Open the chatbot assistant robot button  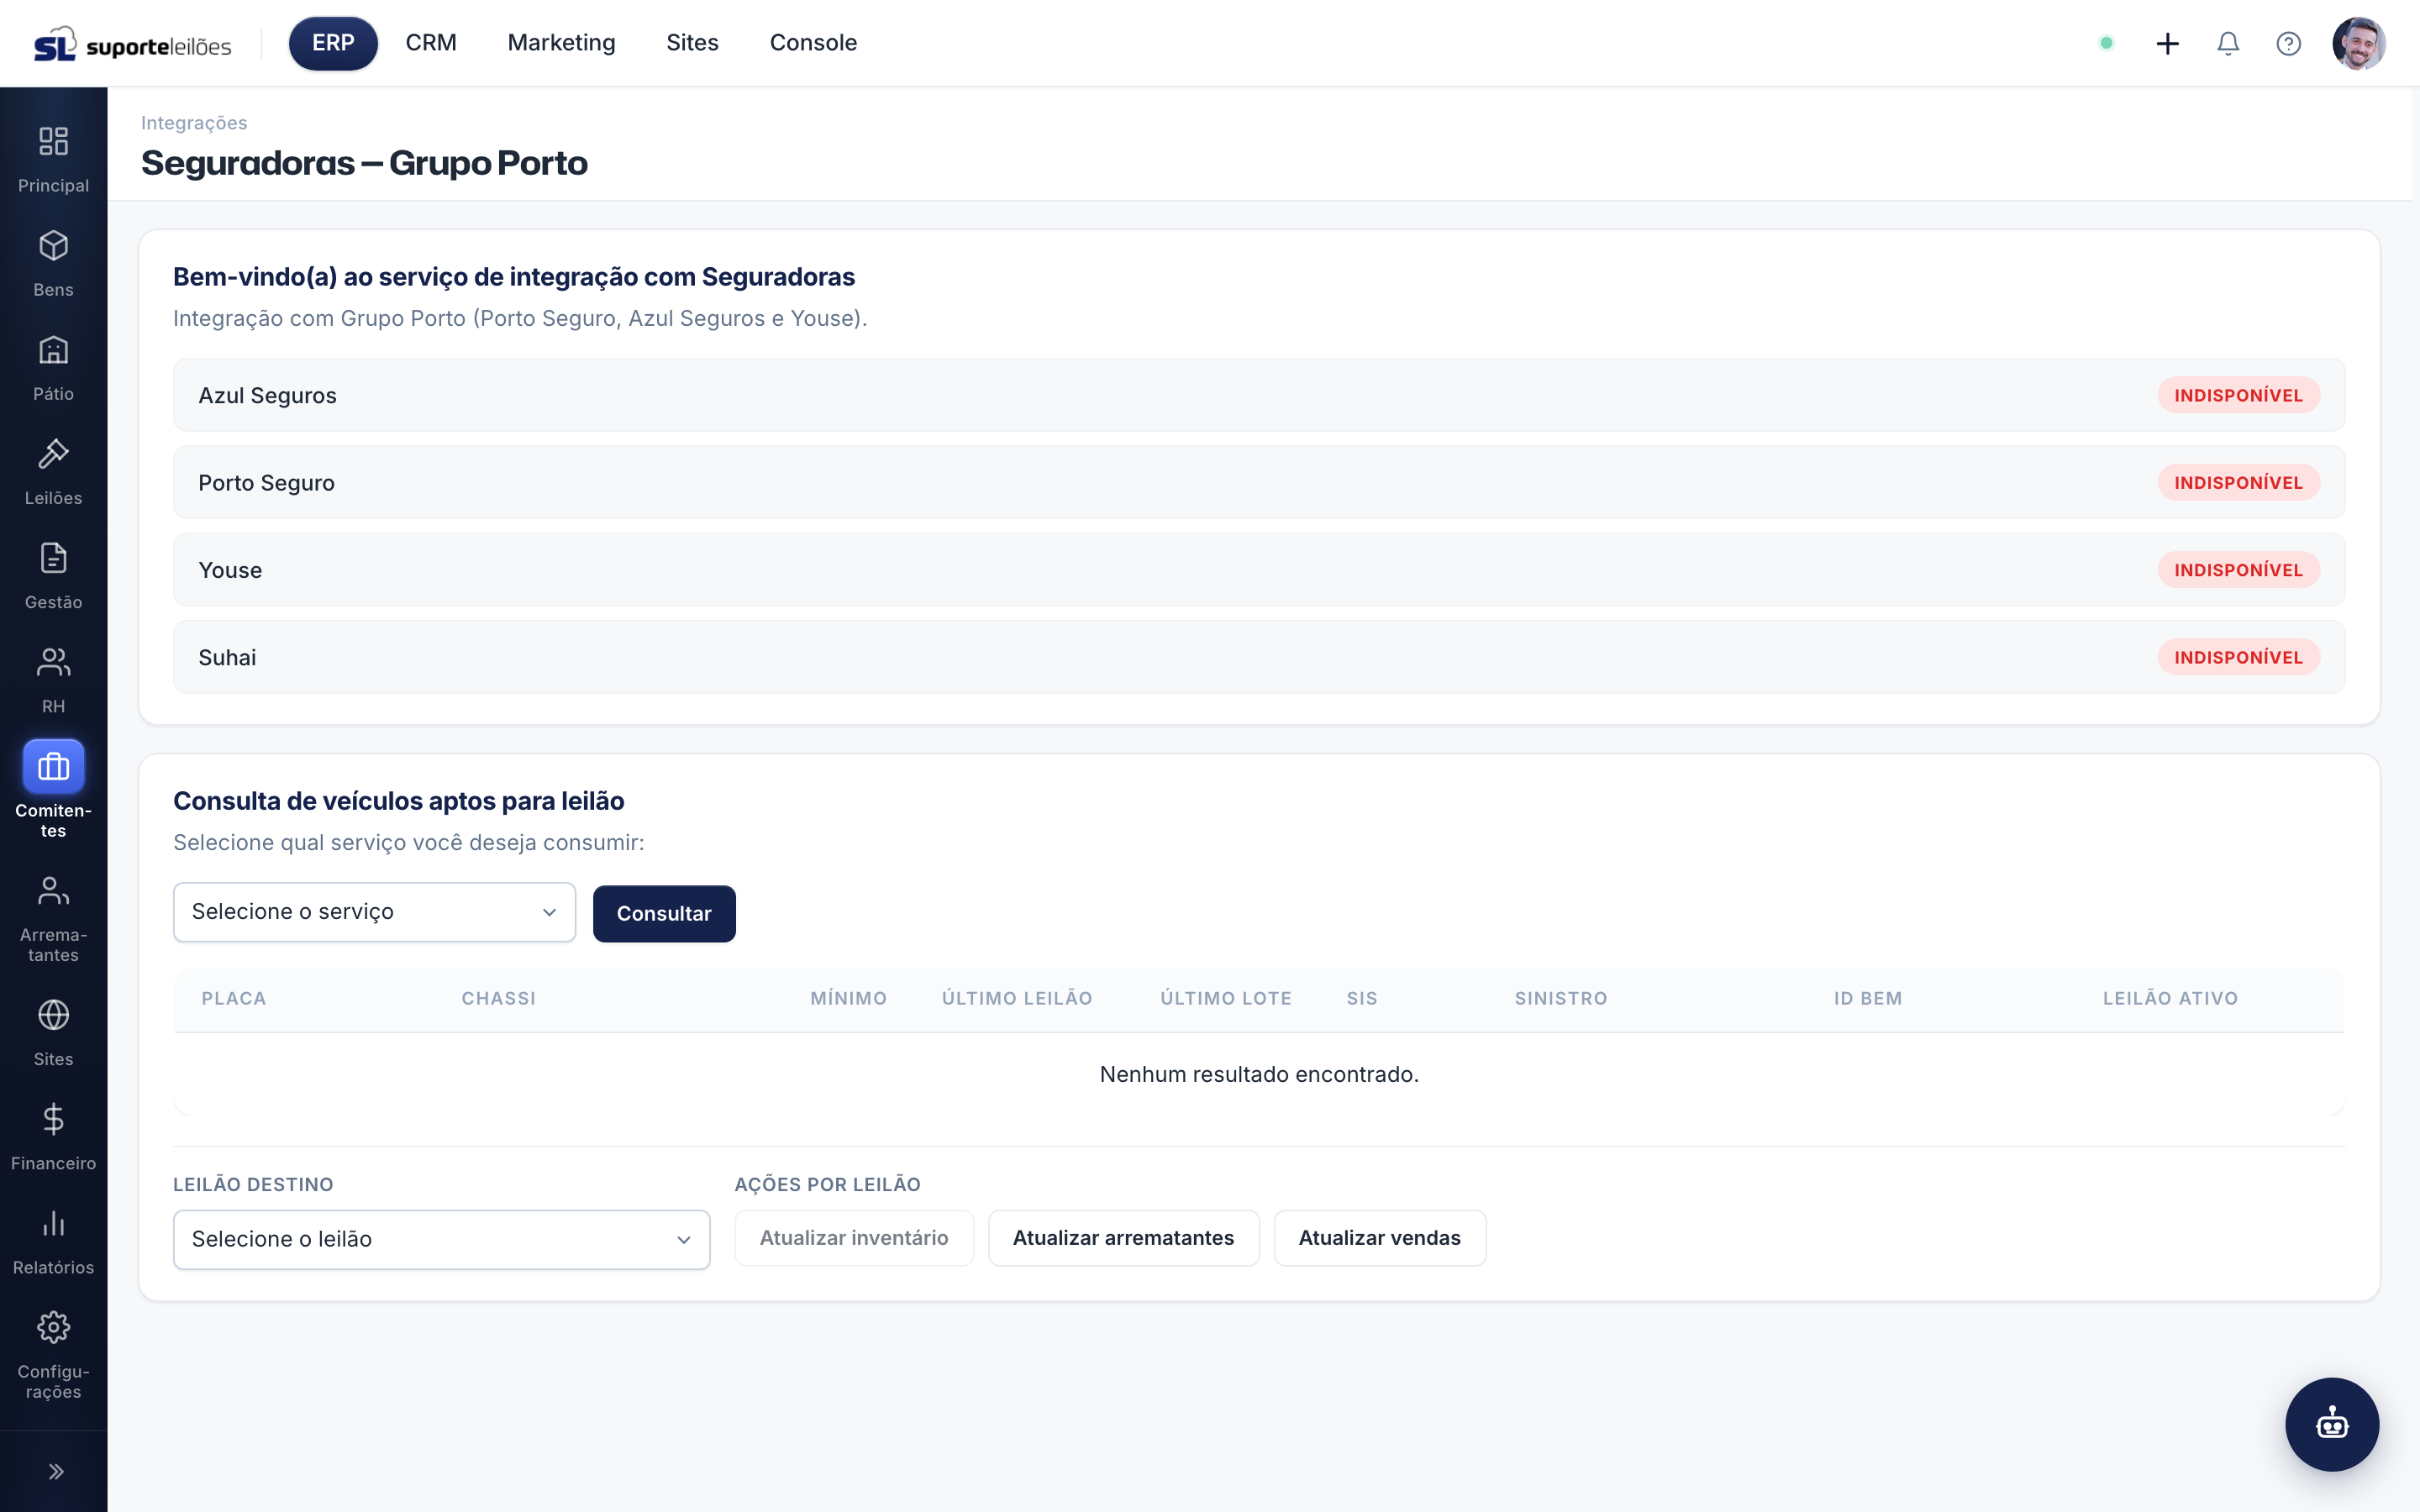(2332, 1424)
